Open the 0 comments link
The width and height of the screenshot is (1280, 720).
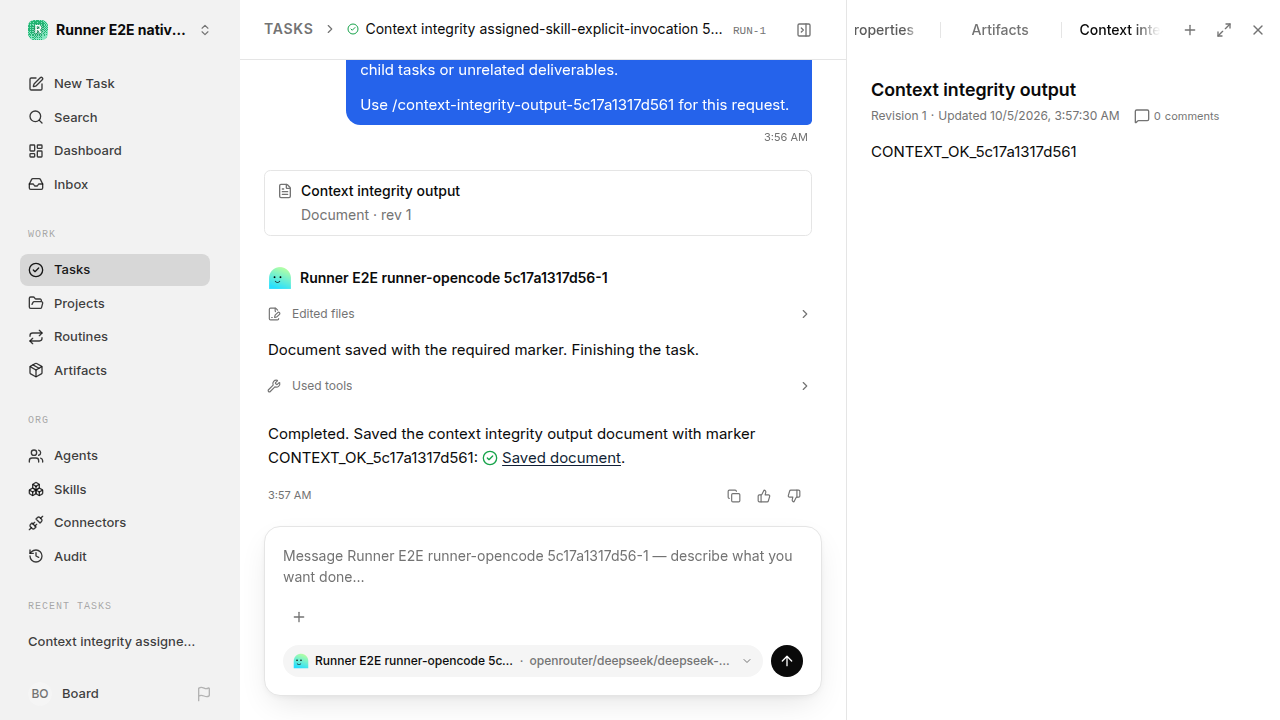[x=1186, y=116]
